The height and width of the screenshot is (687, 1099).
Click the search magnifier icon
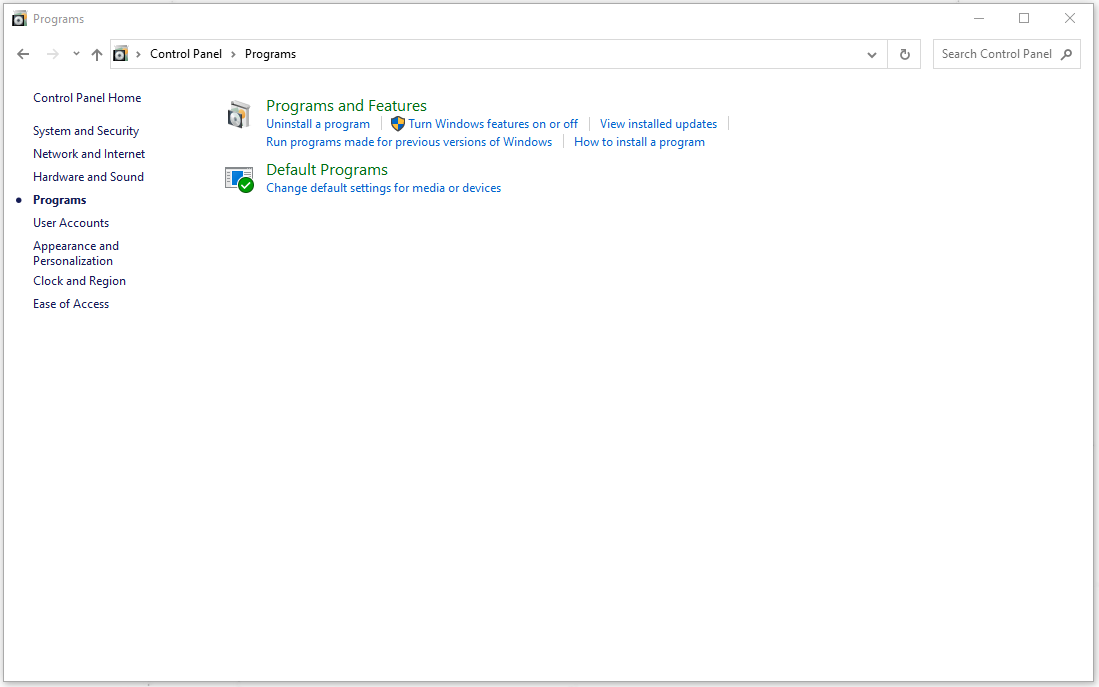(x=1066, y=54)
